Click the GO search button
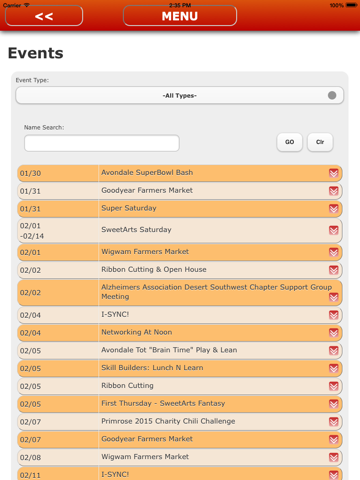Viewport: 360px width, 480px height. 289,142
